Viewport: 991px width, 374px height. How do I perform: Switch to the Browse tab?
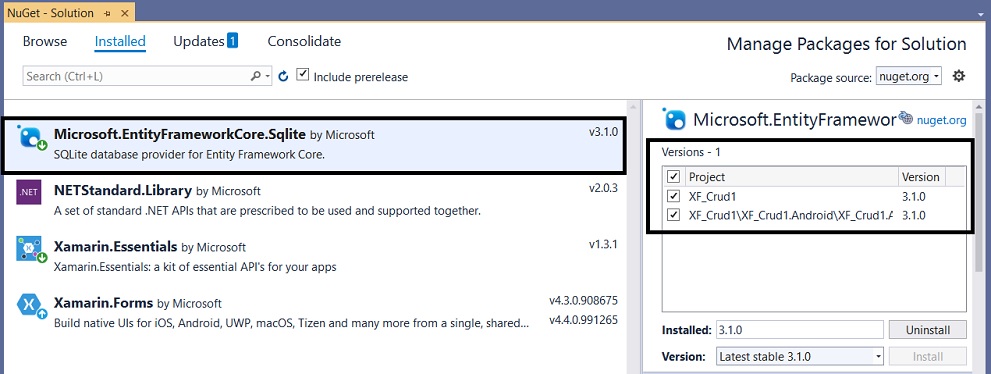45,42
